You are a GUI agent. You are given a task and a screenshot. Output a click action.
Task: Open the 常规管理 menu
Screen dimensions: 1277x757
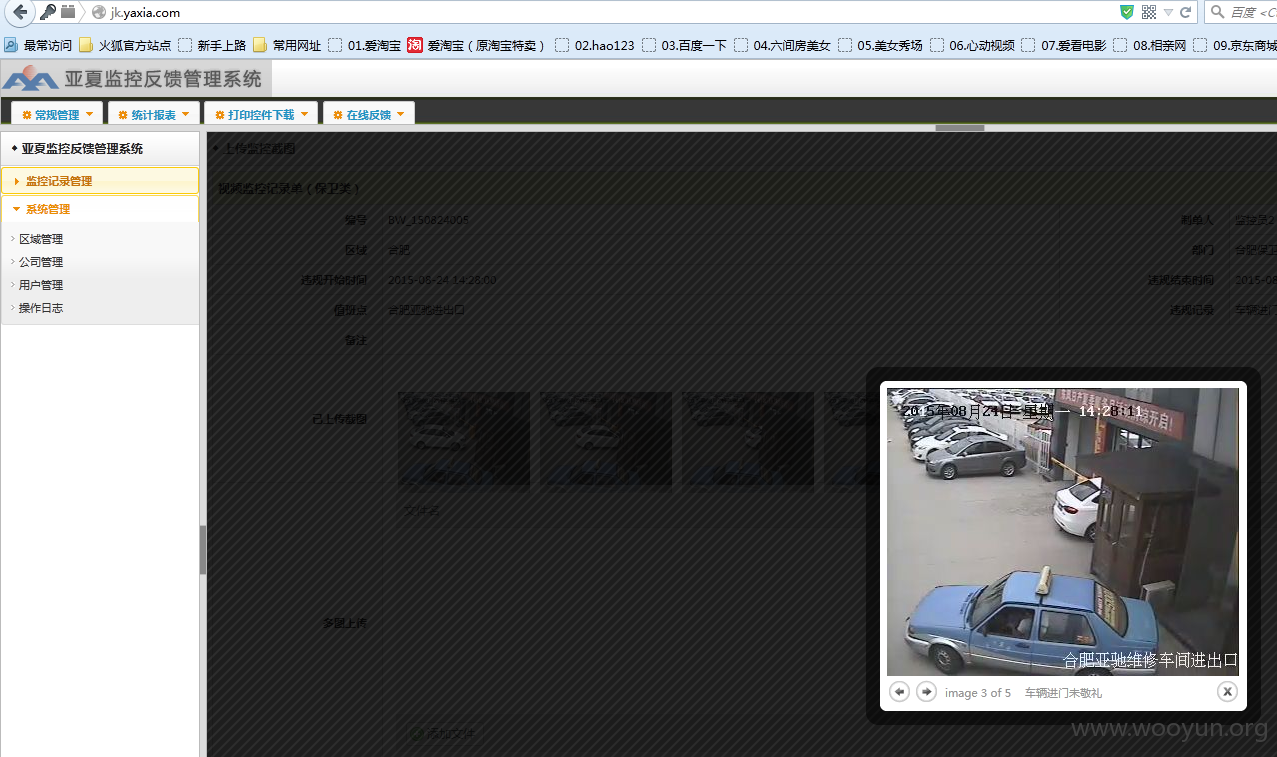point(57,115)
